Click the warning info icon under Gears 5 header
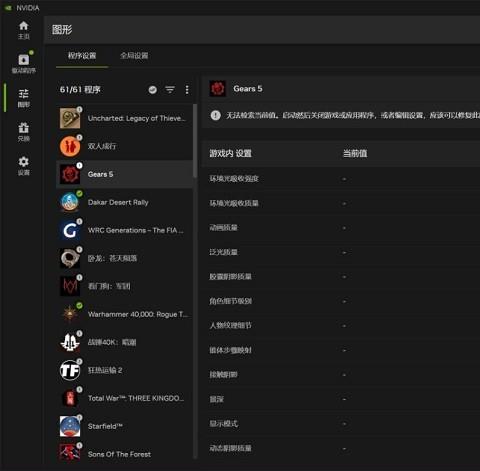 [216, 115]
